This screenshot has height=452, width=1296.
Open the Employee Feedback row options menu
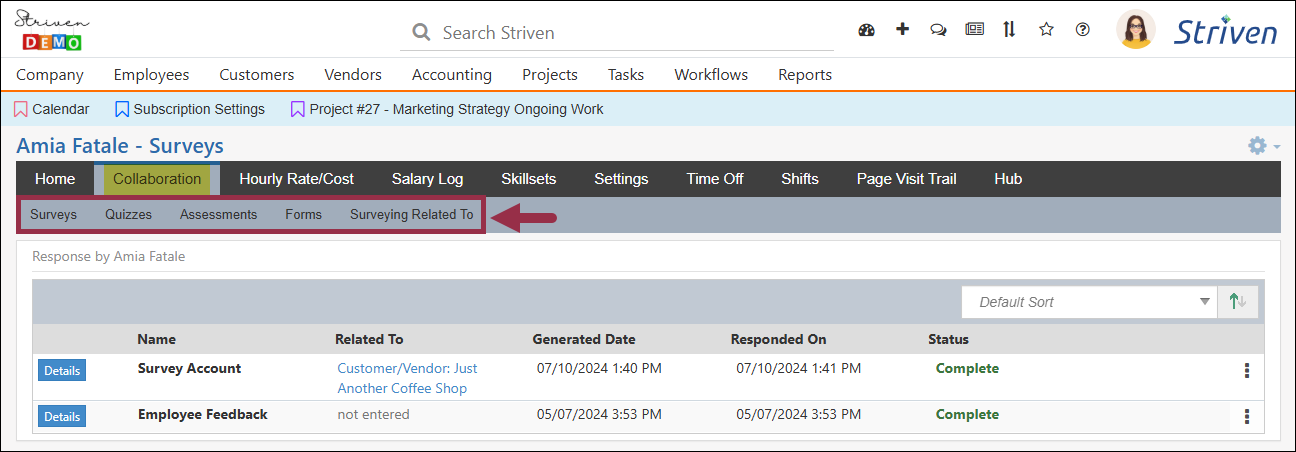[1246, 417]
